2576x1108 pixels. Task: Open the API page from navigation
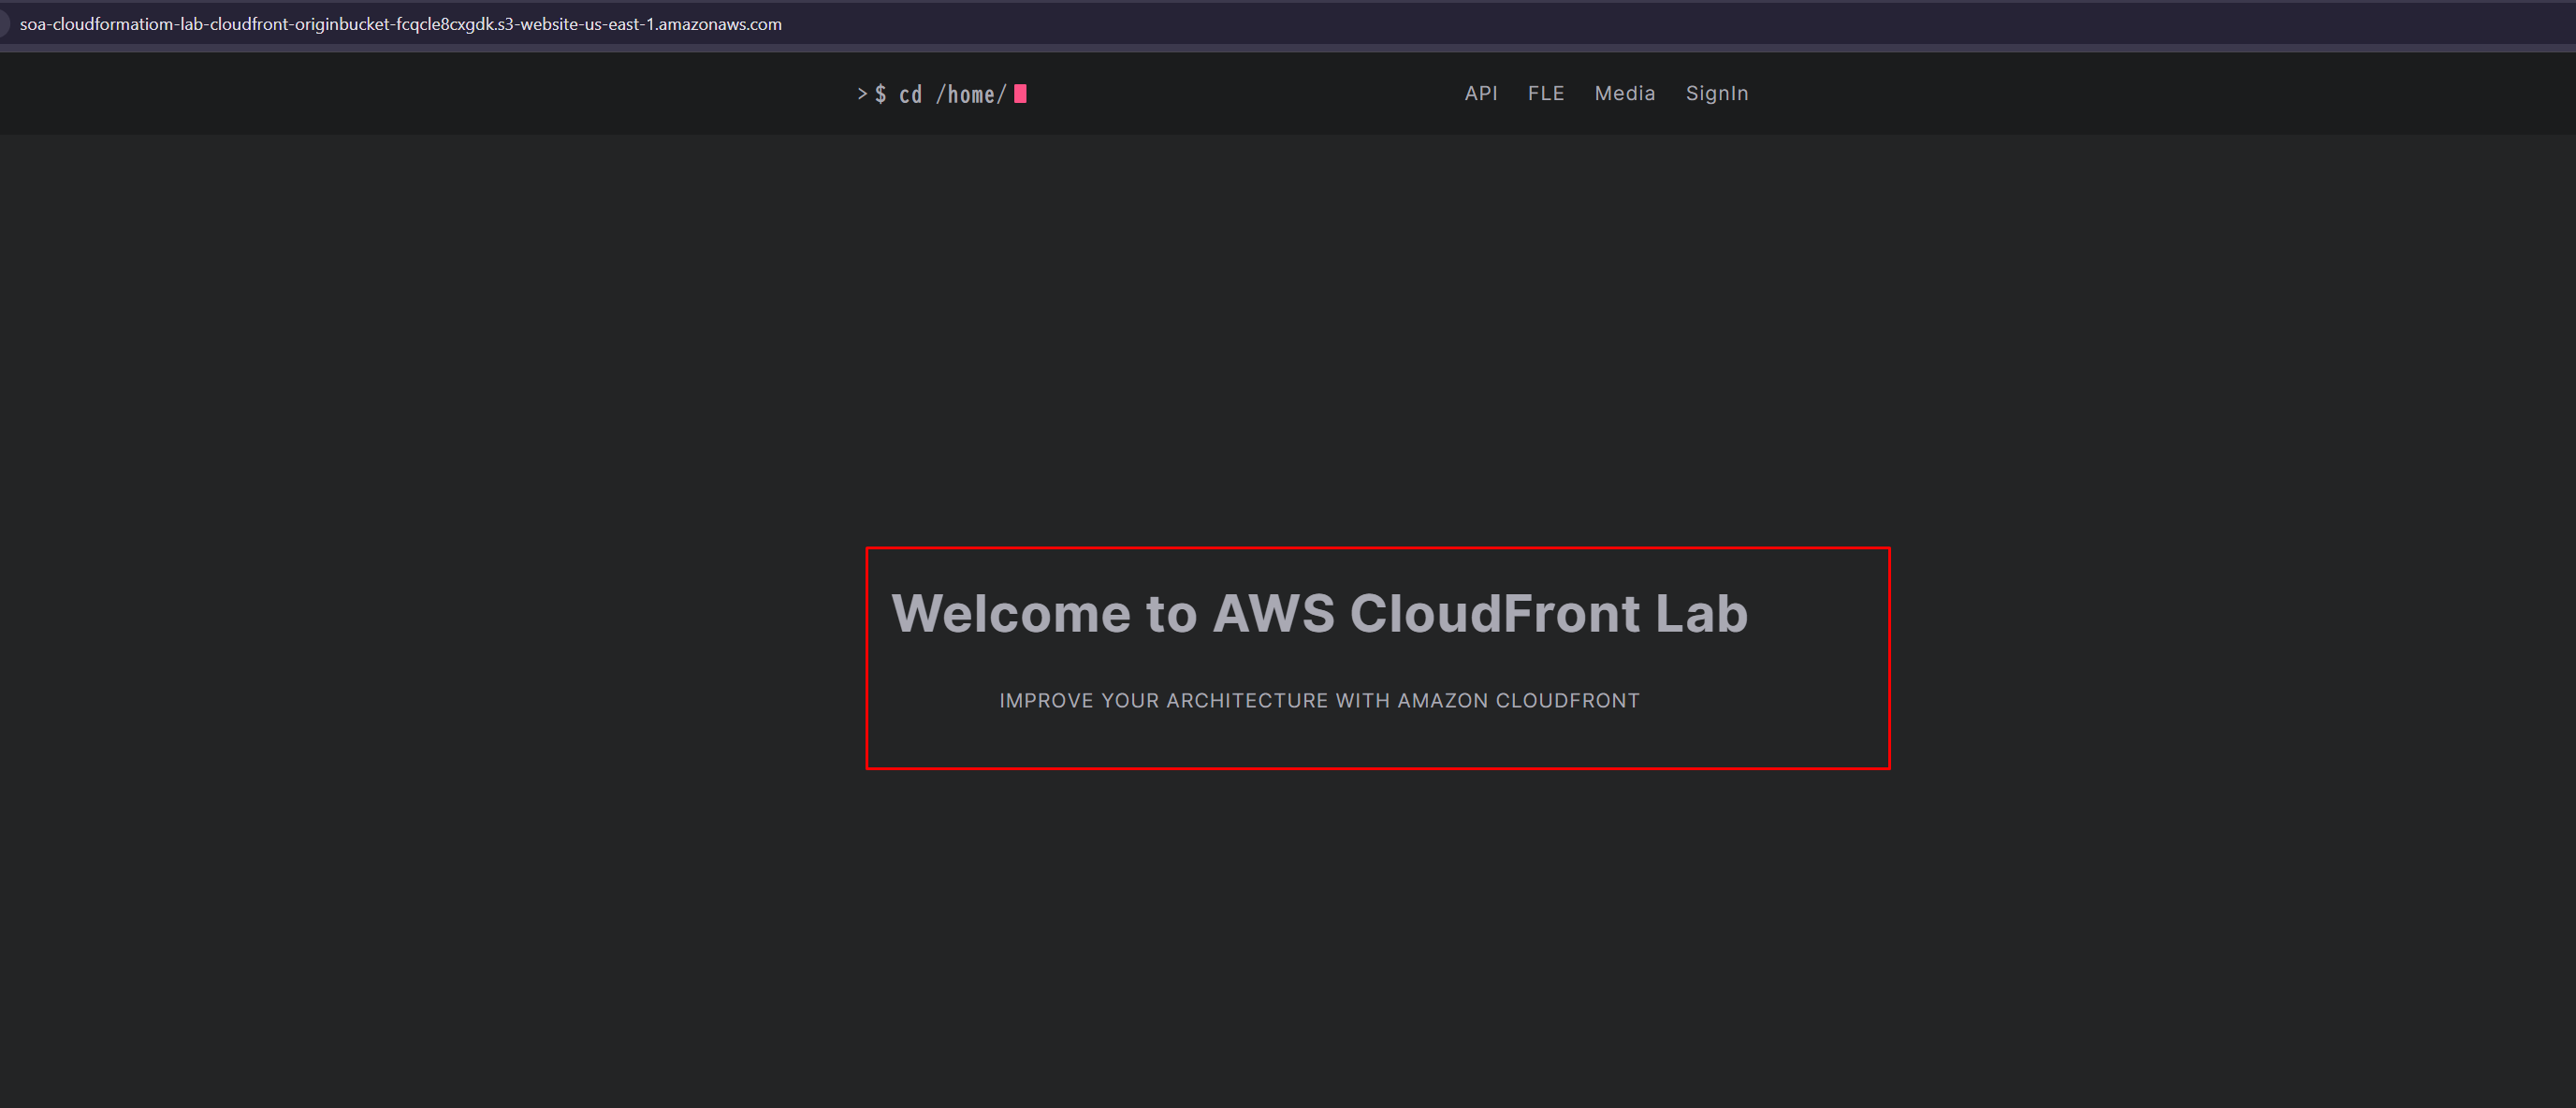point(1480,93)
